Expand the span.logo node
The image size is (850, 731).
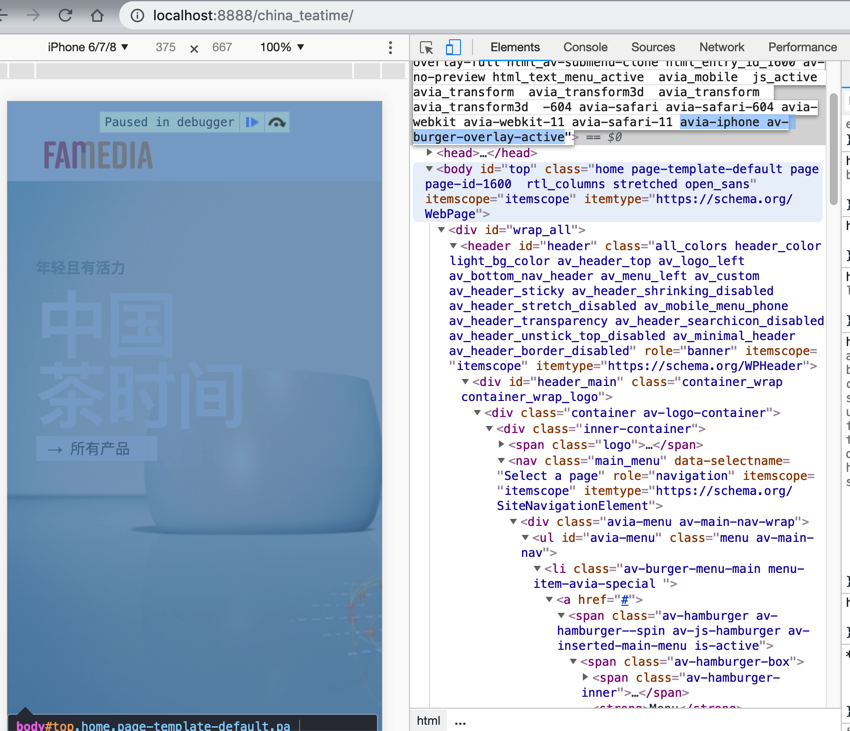tap(501, 444)
